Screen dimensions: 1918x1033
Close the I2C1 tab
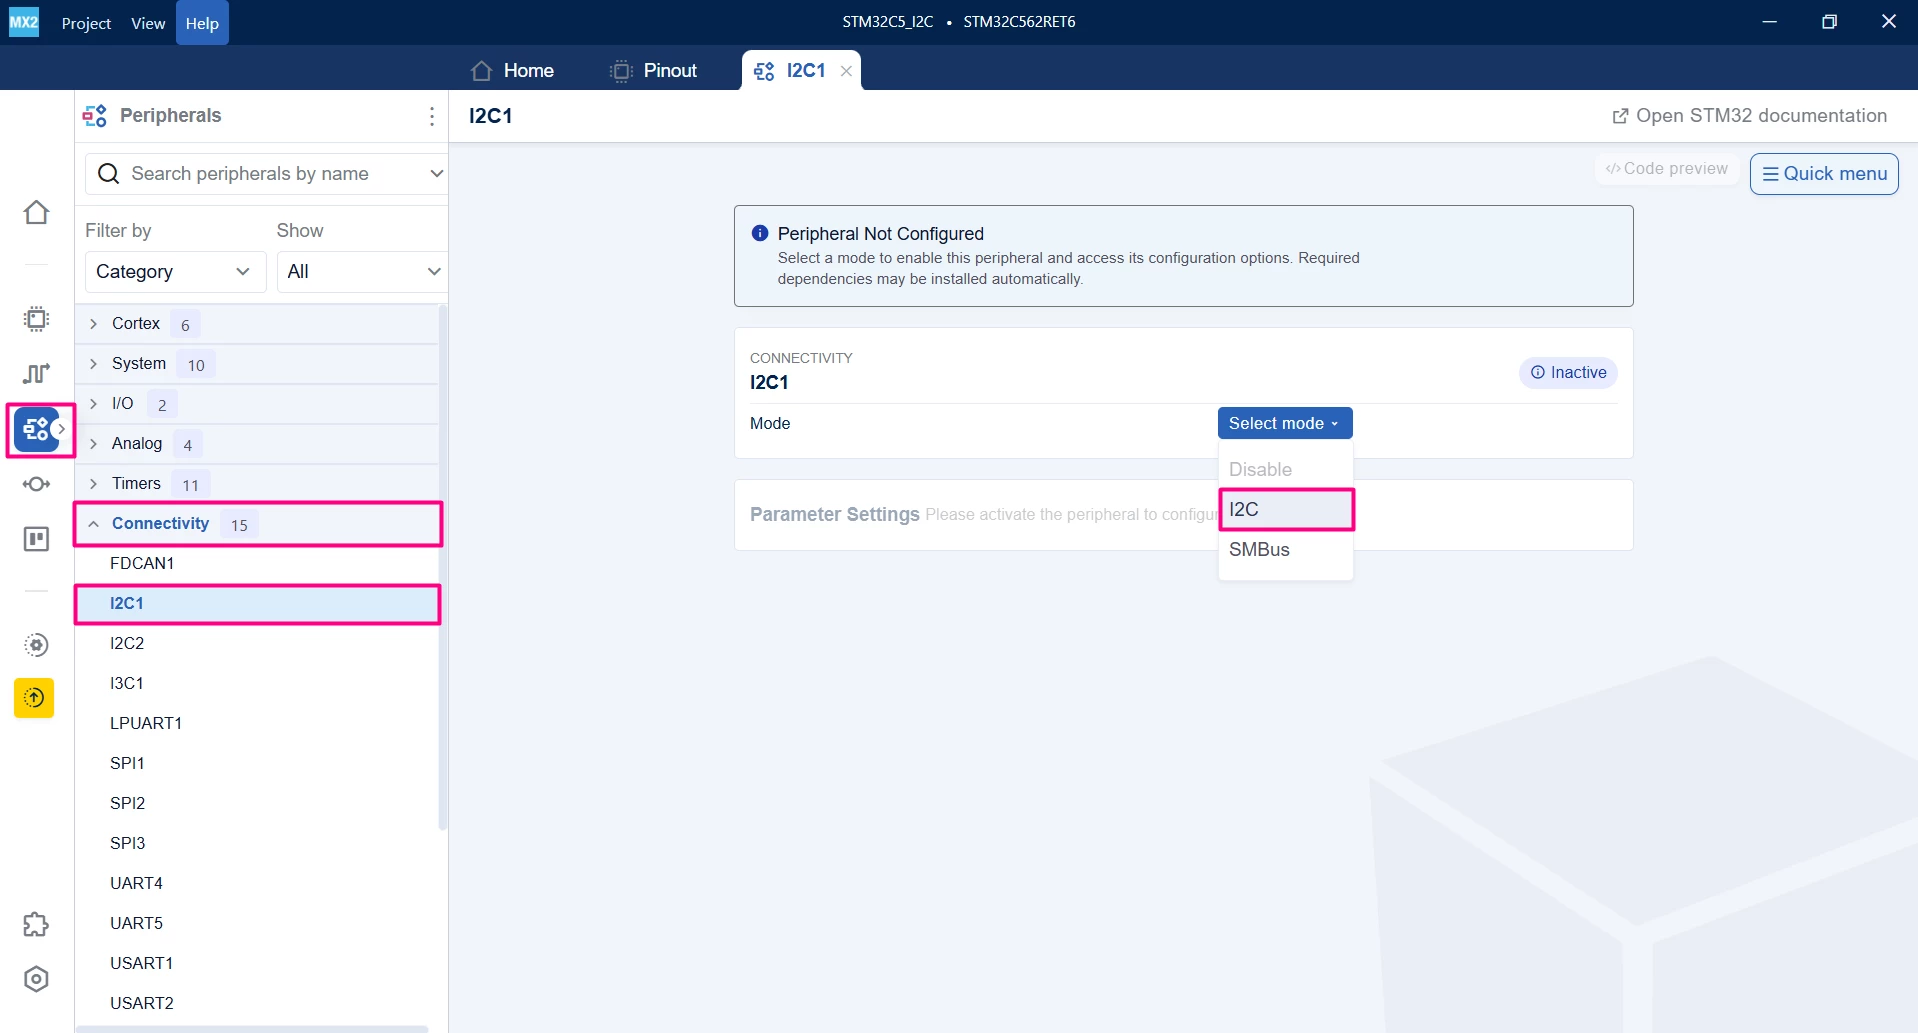(846, 71)
